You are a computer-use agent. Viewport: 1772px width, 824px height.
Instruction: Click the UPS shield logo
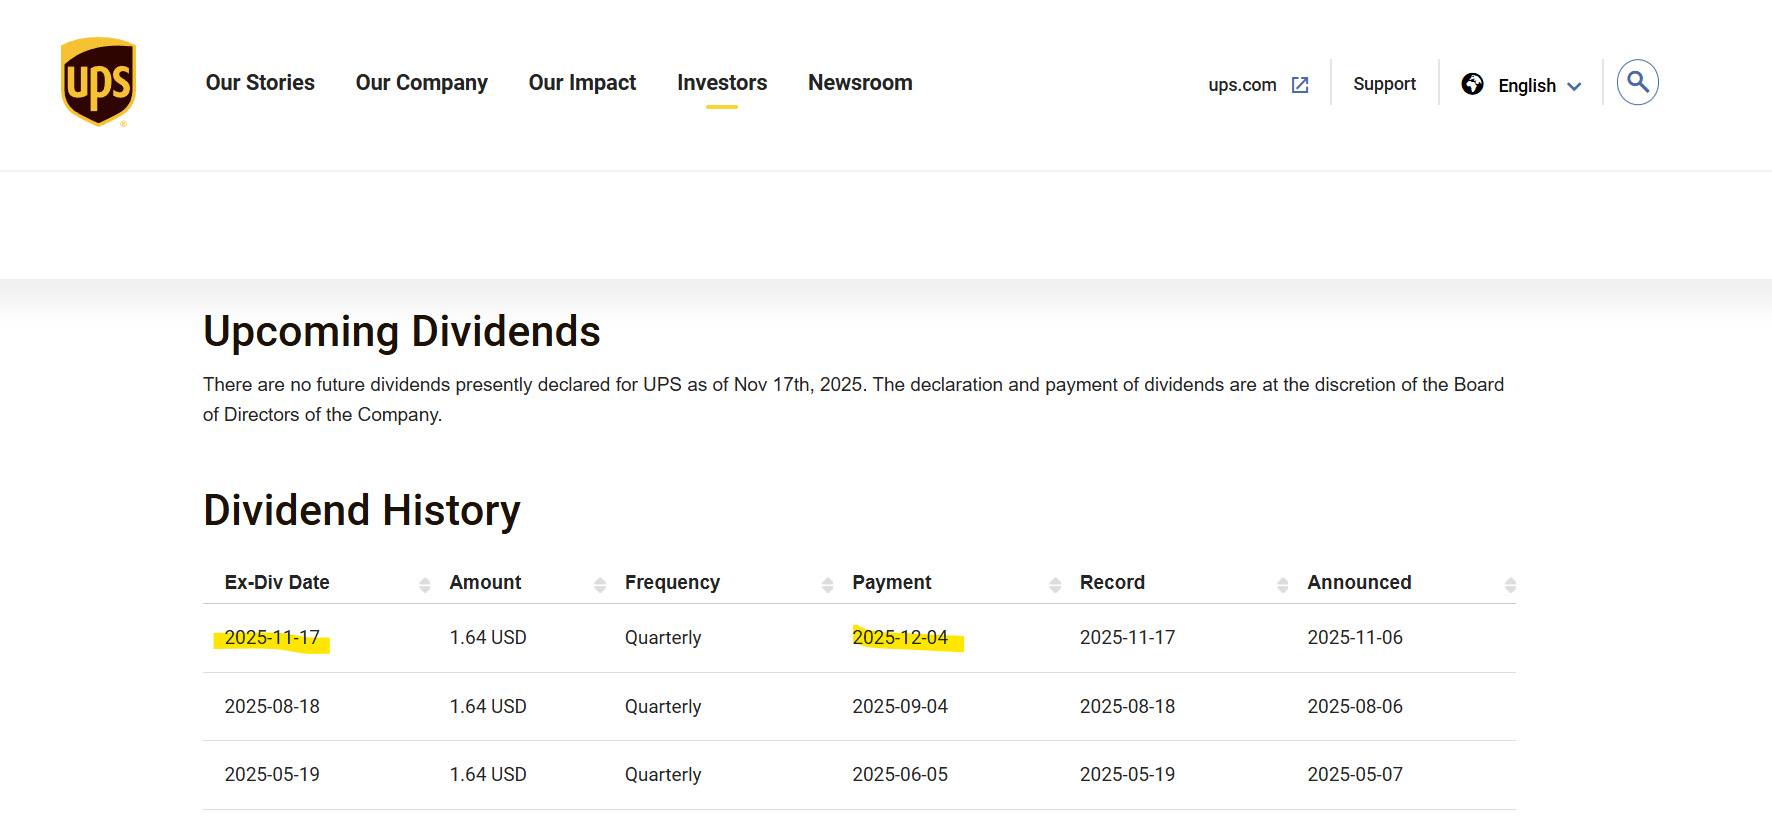(98, 82)
